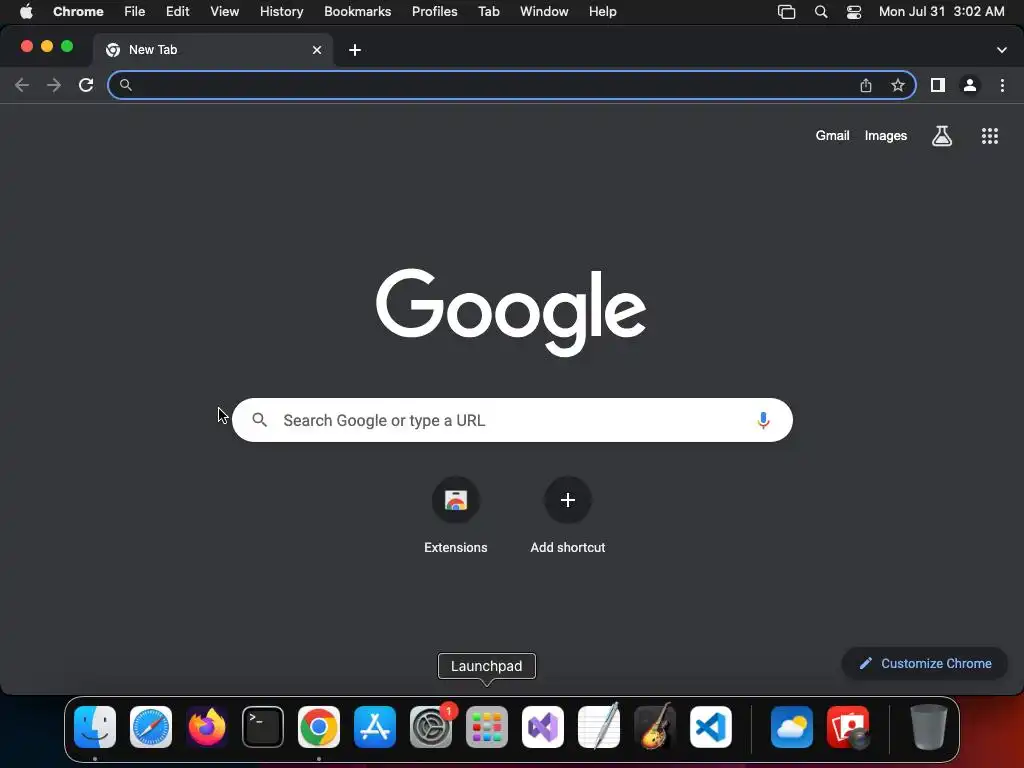Click the Stage Manager windows icon
The width and height of the screenshot is (1024, 768).
pyautogui.click(x=786, y=12)
